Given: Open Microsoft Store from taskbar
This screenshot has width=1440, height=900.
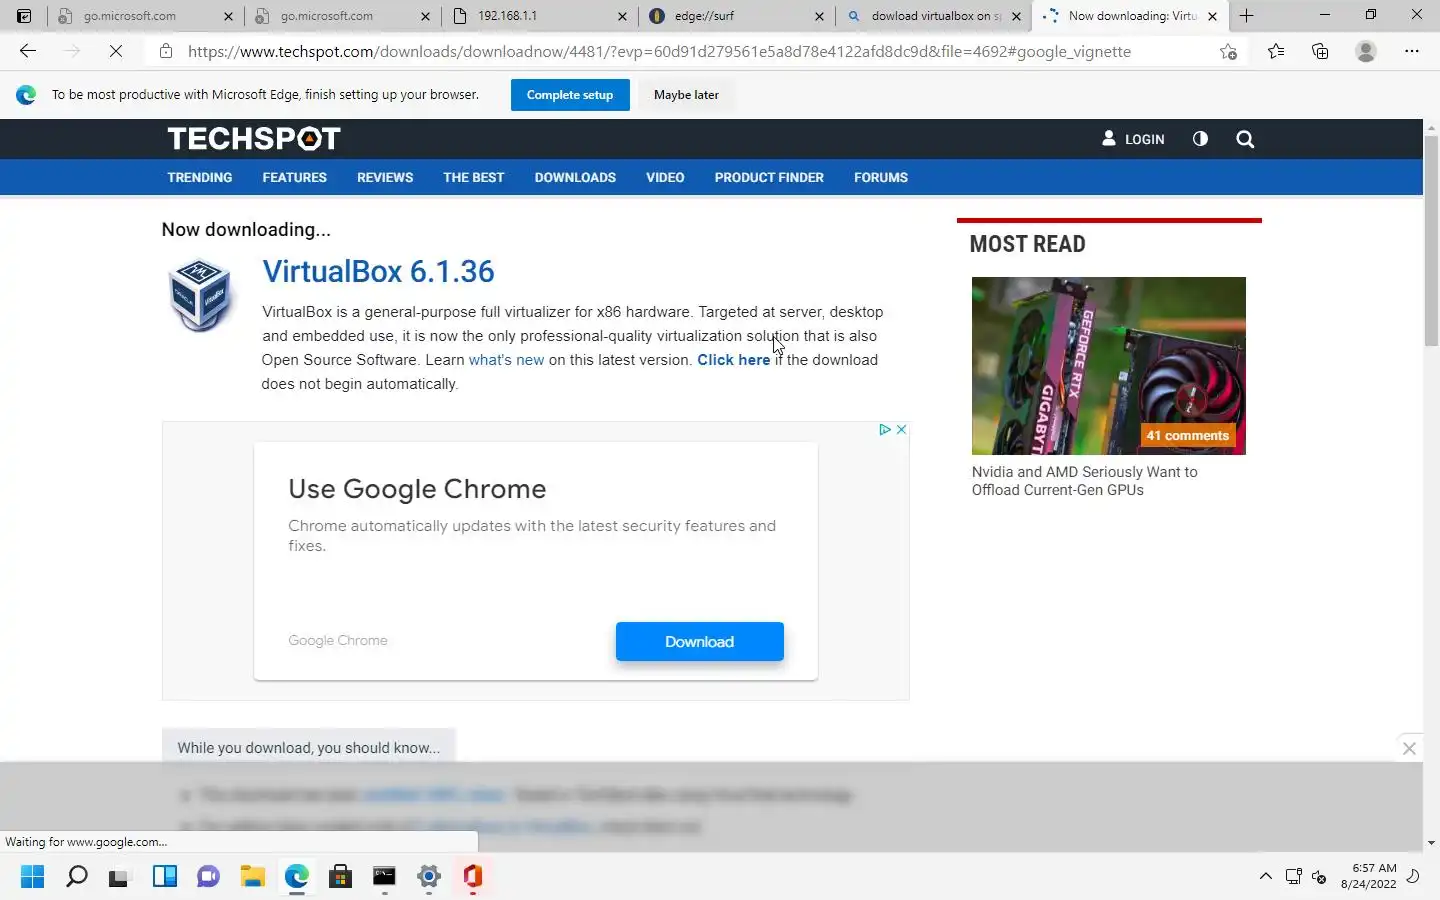Looking at the screenshot, I should click(x=340, y=877).
